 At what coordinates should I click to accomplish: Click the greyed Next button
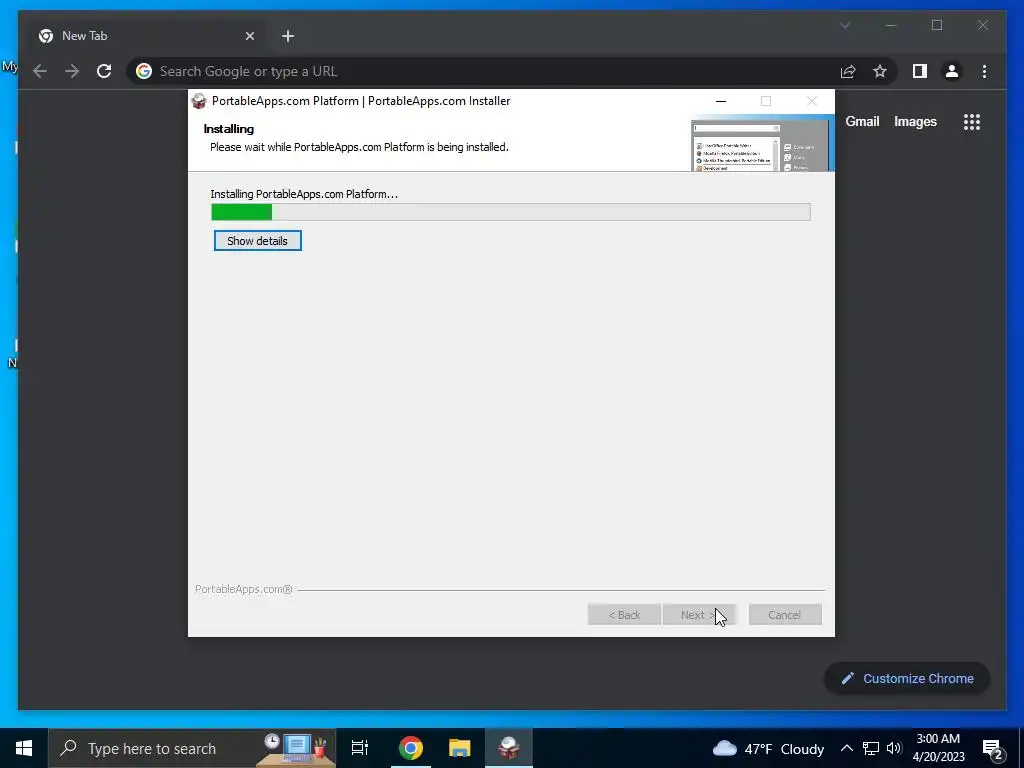[x=699, y=615]
